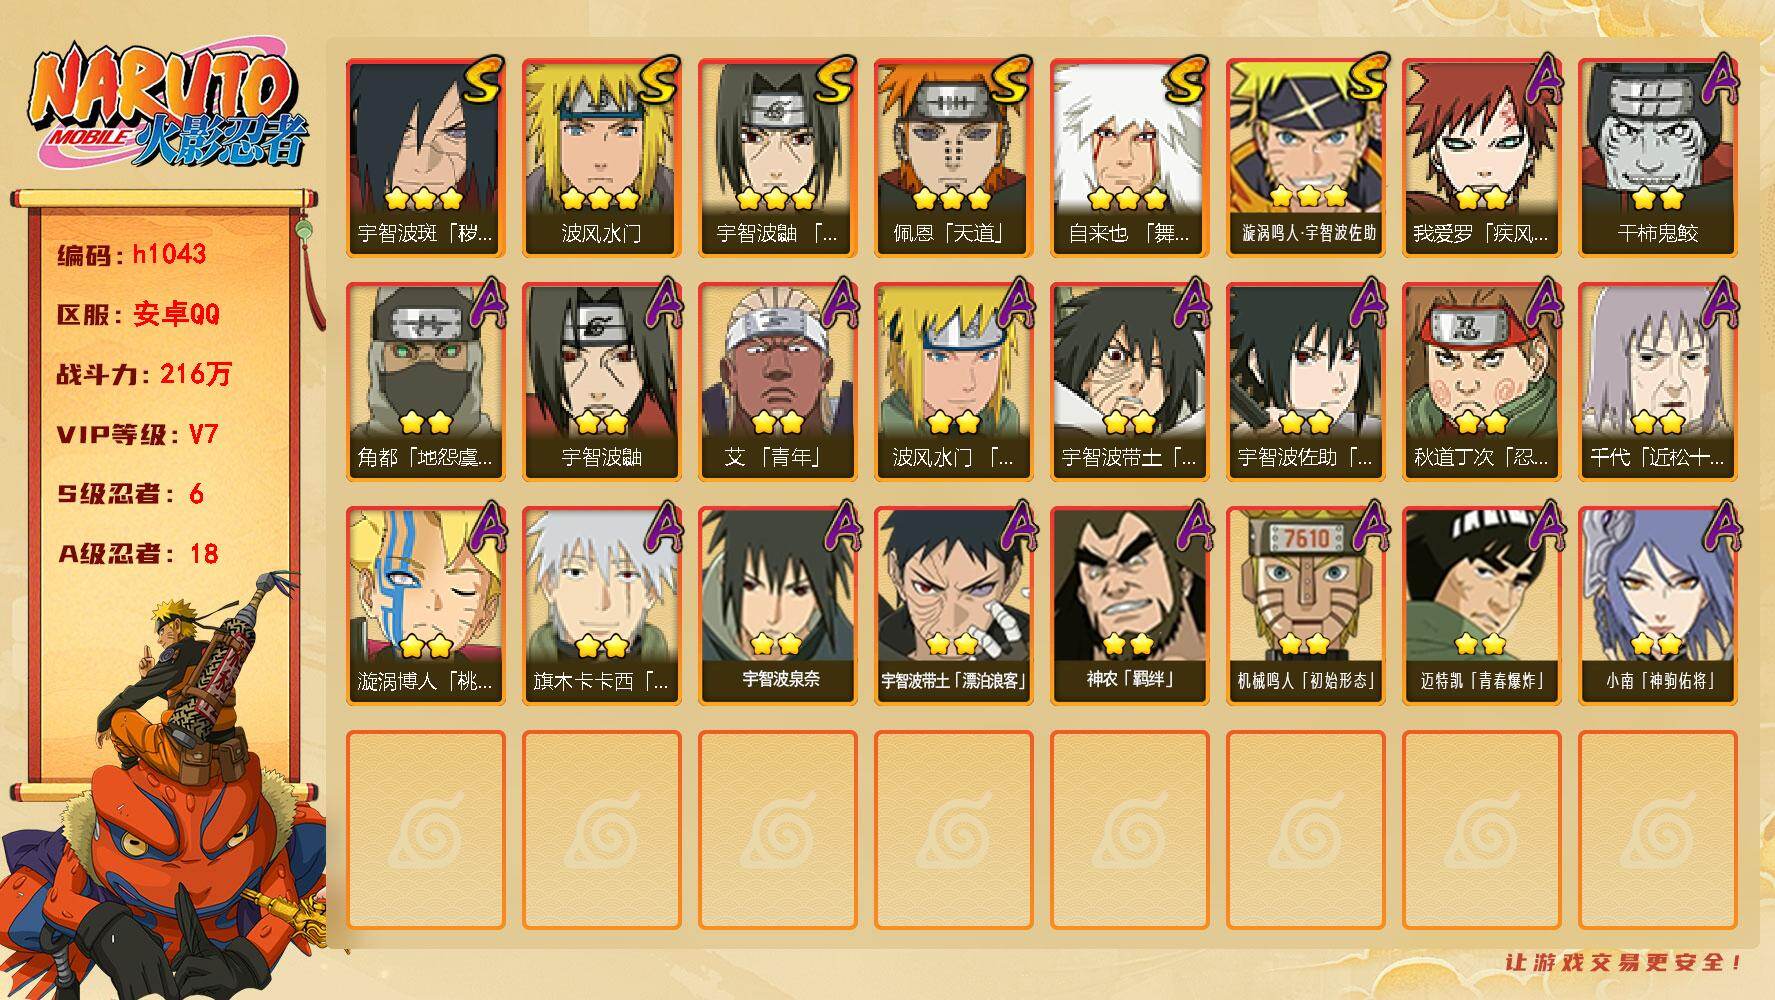
Task: Select the 干柿鬼鲛 ninja portrait
Action: 1657,158
